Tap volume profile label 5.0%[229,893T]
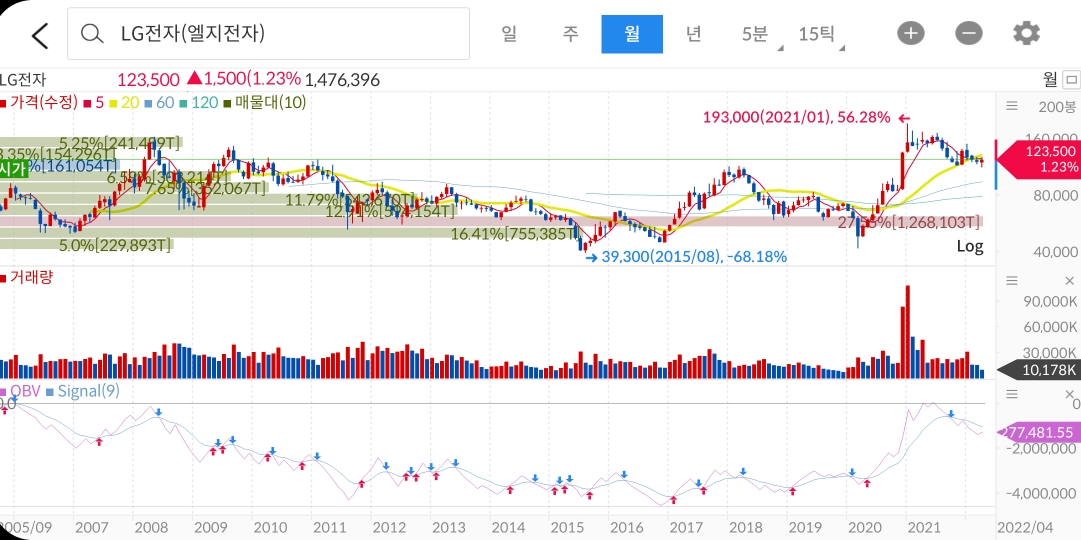Screen dimensions: 1081x540 click(114, 245)
